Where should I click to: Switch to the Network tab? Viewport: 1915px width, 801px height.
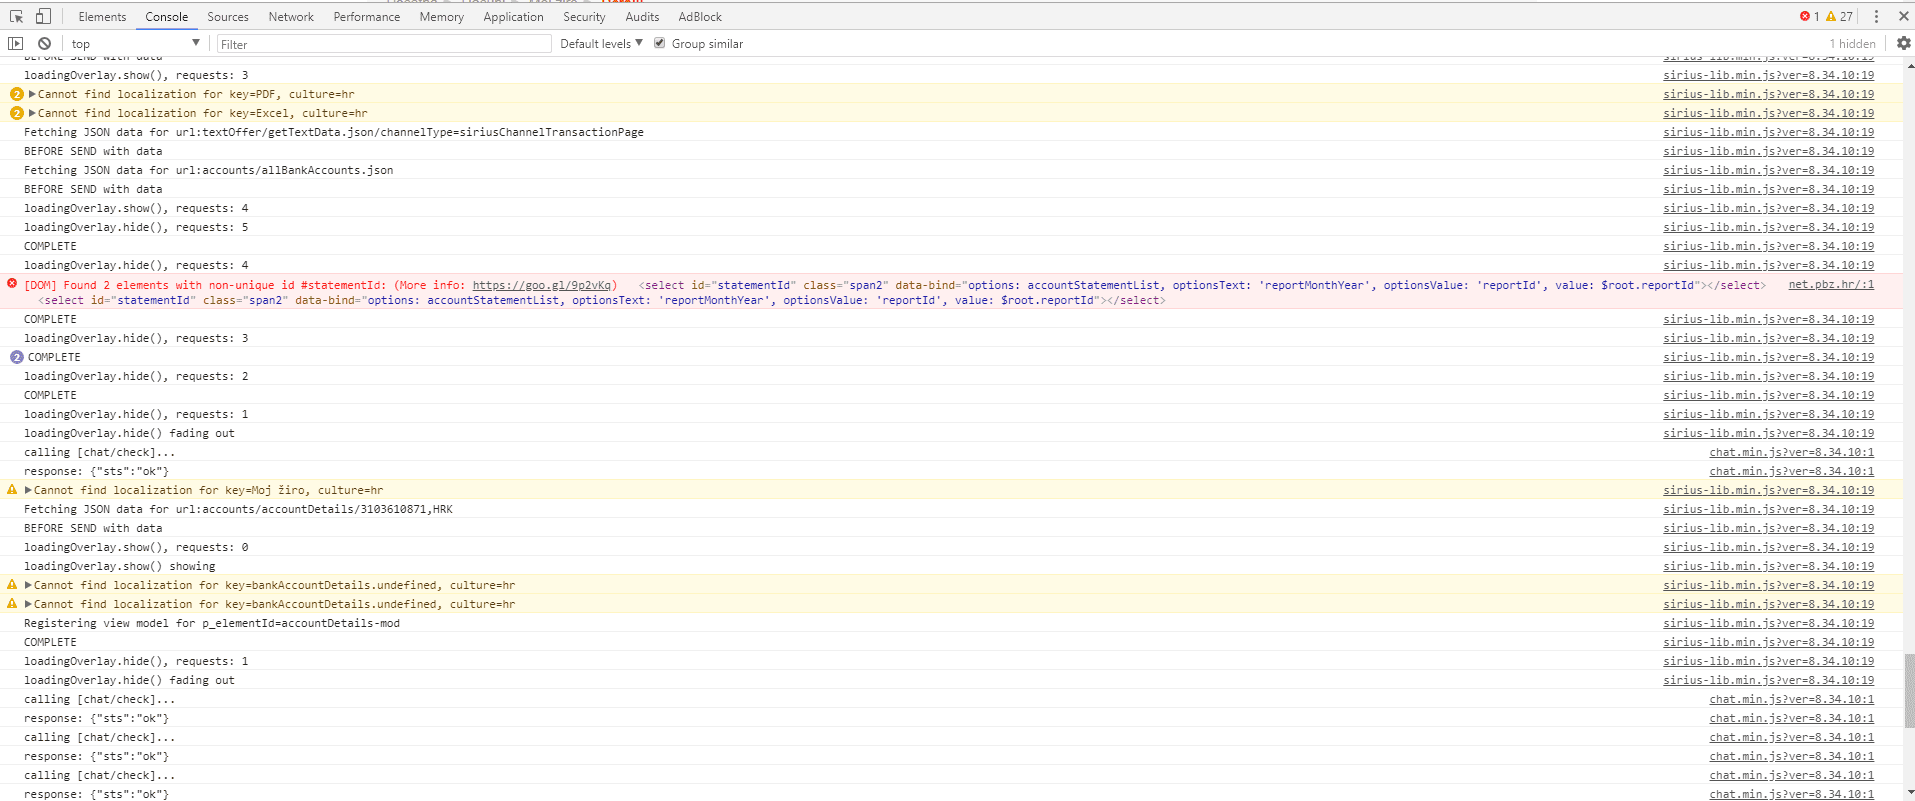click(291, 17)
